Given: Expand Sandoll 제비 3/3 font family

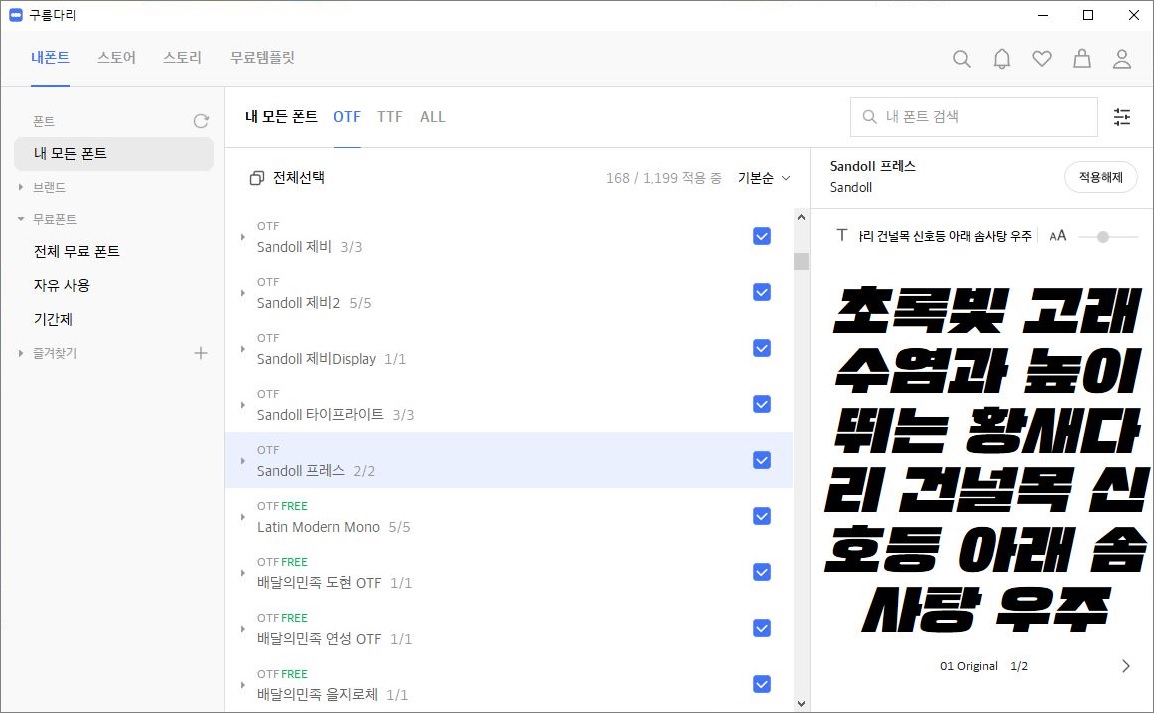Looking at the screenshot, I should coord(242,237).
